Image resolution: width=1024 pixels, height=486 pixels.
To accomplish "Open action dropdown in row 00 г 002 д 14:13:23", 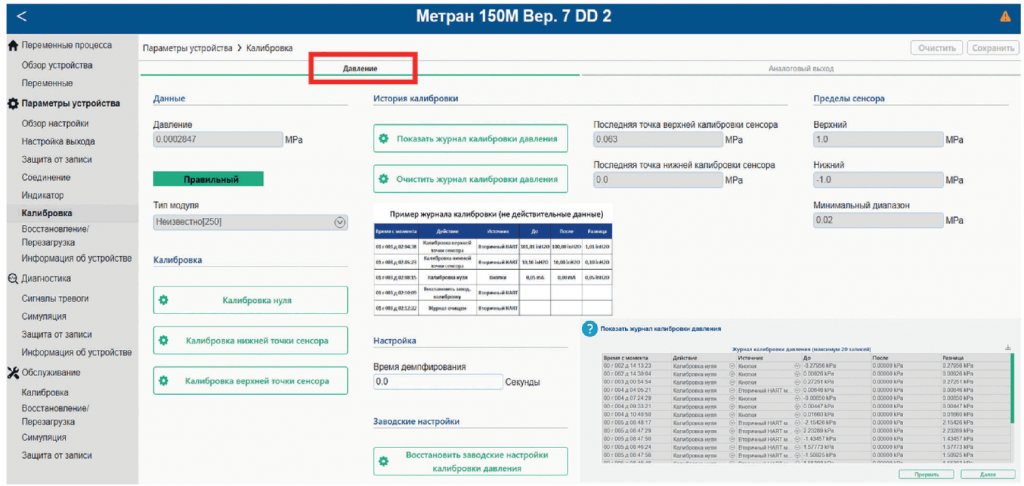I will [731, 366].
